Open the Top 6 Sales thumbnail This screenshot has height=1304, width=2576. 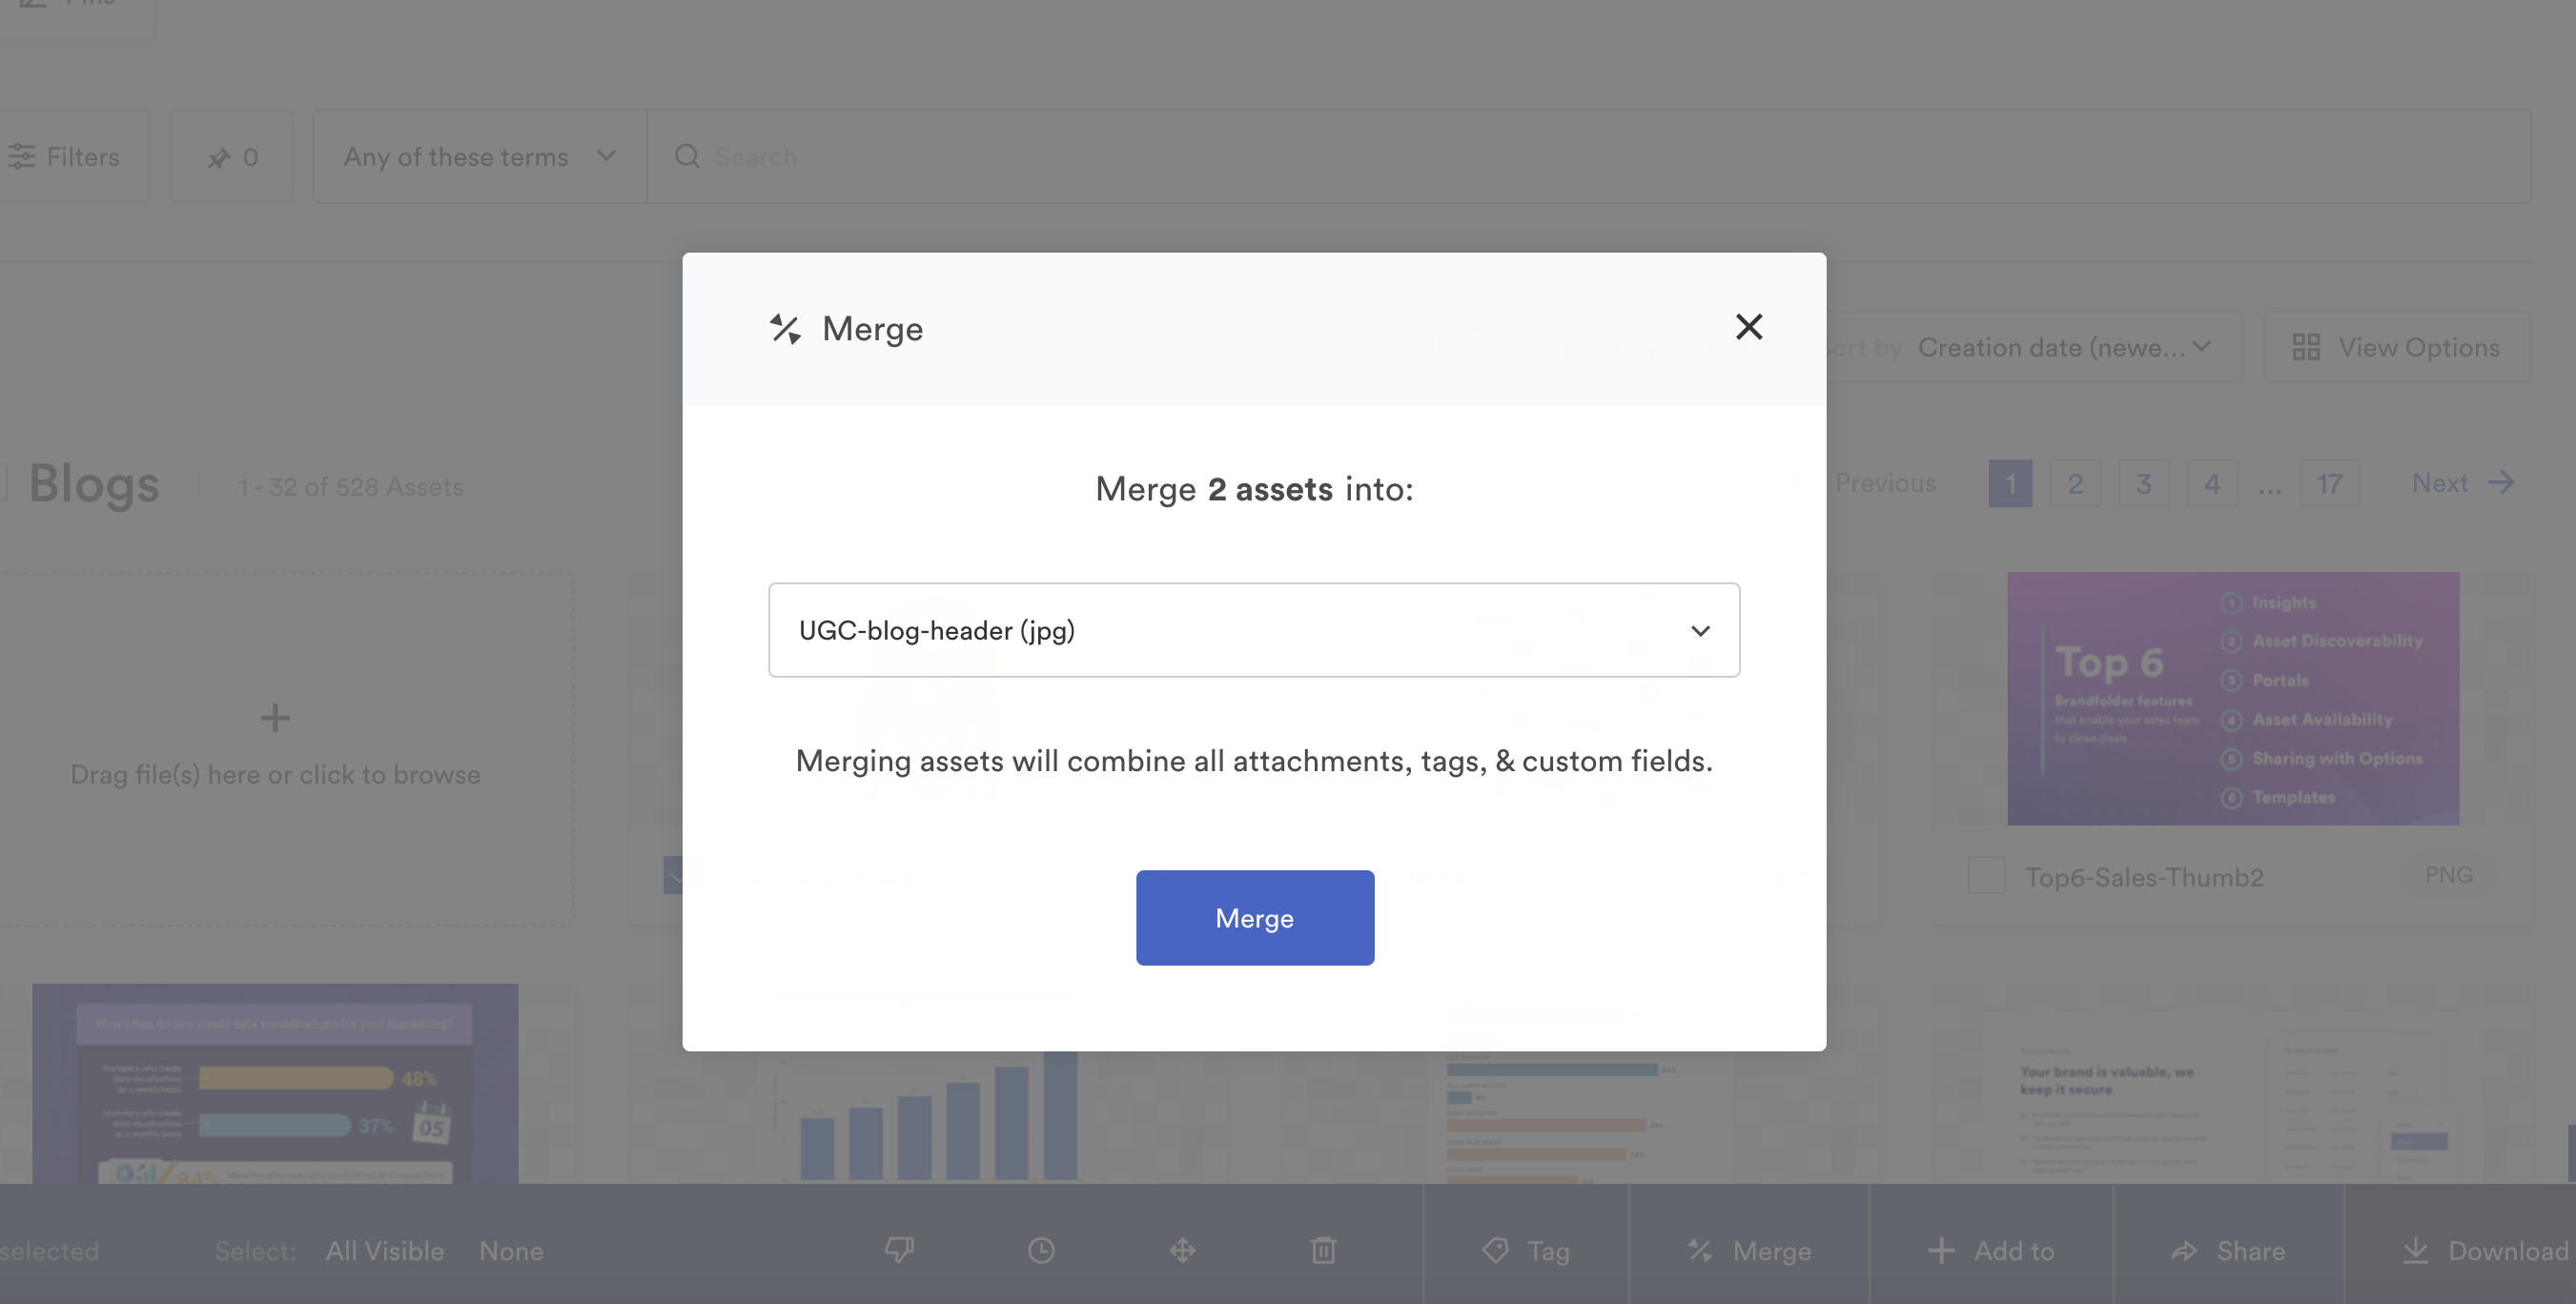pyautogui.click(x=2233, y=698)
